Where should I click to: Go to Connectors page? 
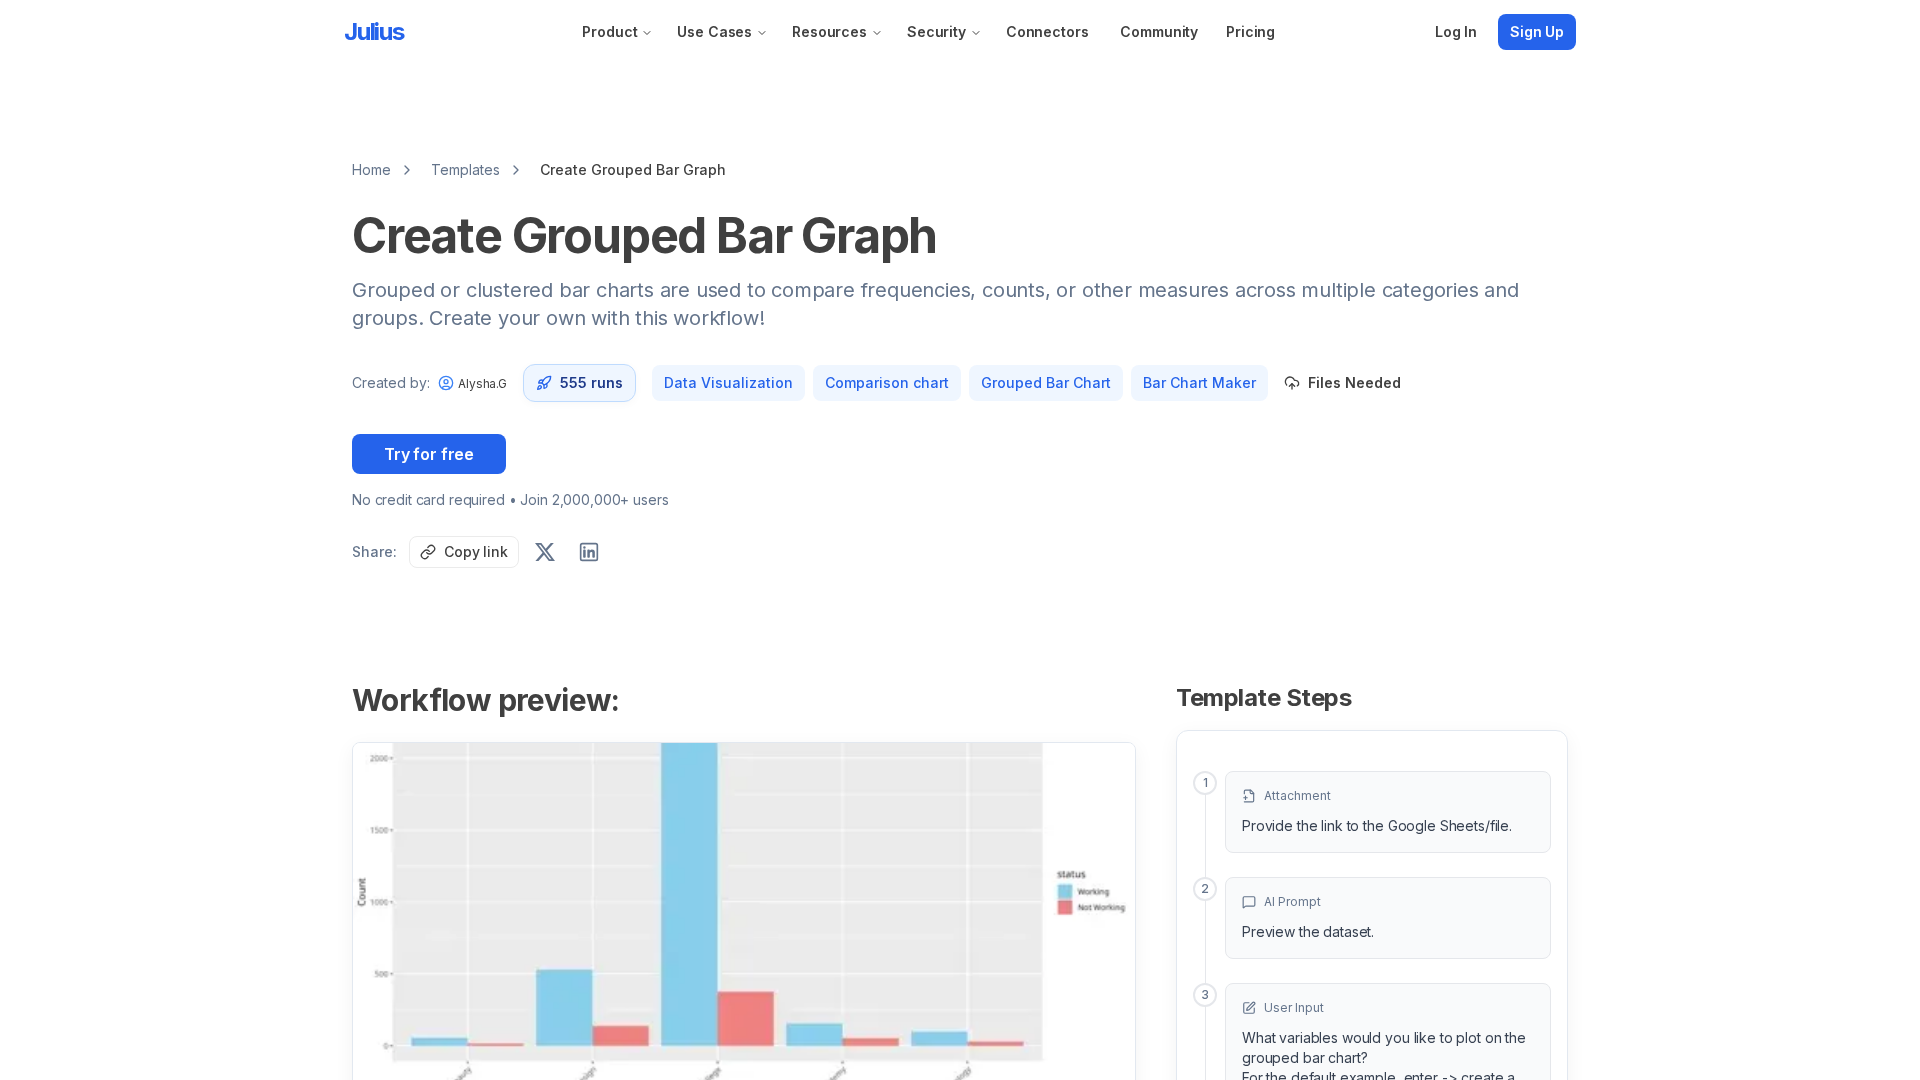click(x=1047, y=32)
